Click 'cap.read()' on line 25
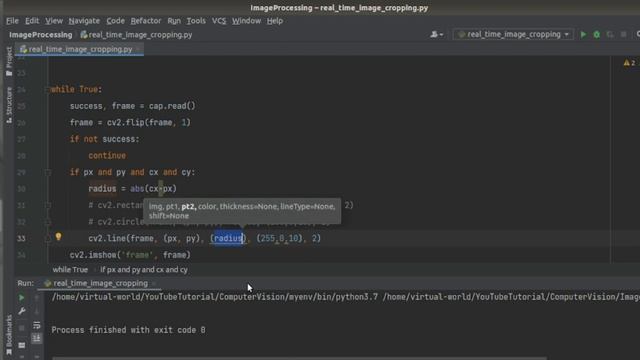This screenshot has width=640, height=360. coord(172,106)
